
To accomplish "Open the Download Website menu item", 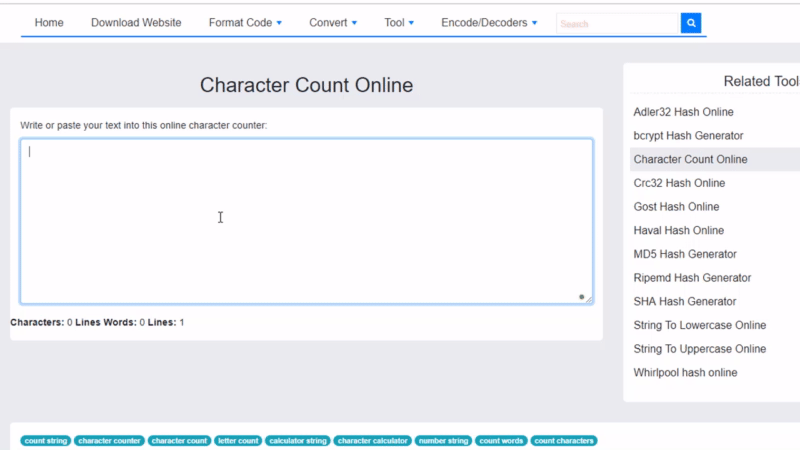I will point(136,23).
